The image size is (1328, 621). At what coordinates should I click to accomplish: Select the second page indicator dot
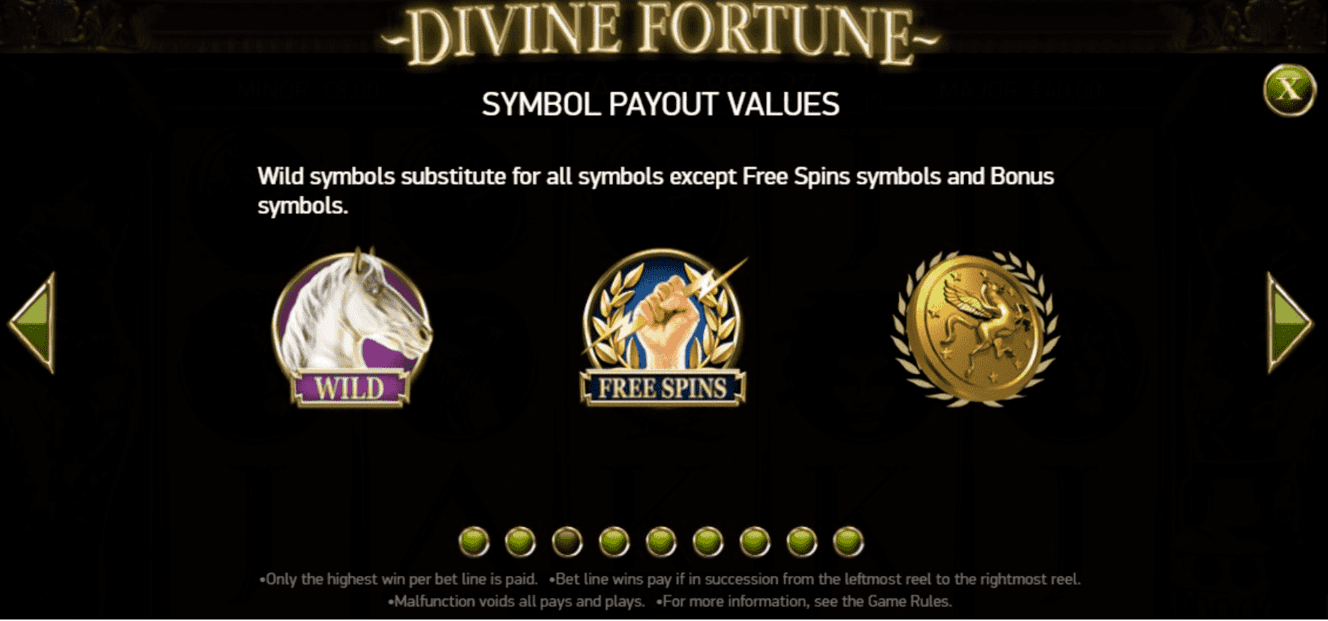coord(521,542)
